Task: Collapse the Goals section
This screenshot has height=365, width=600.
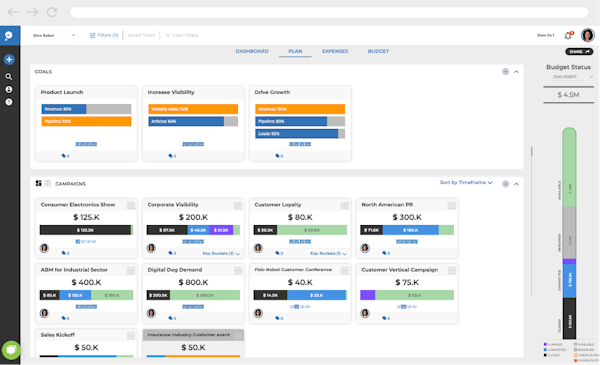Action: click(x=516, y=72)
